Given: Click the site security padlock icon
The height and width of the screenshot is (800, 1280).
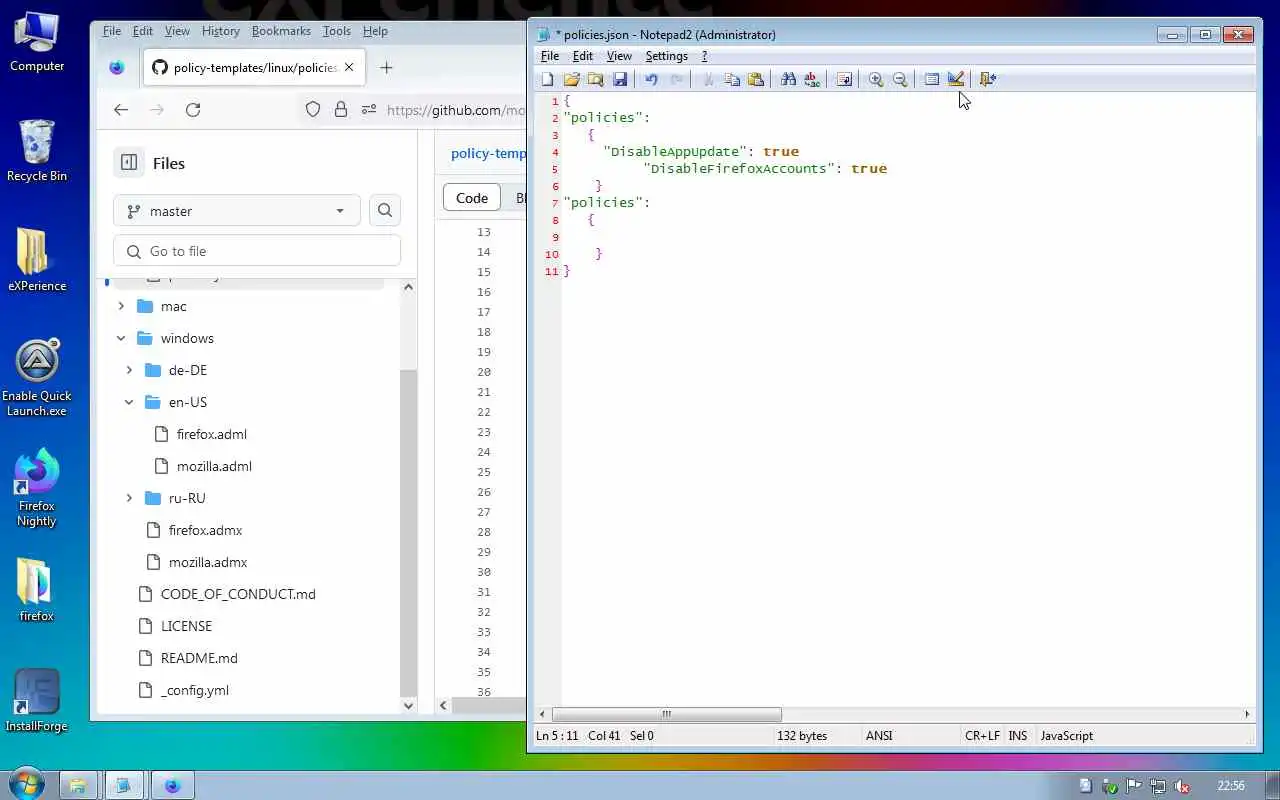Looking at the screenshot, I should pos(341,110).
